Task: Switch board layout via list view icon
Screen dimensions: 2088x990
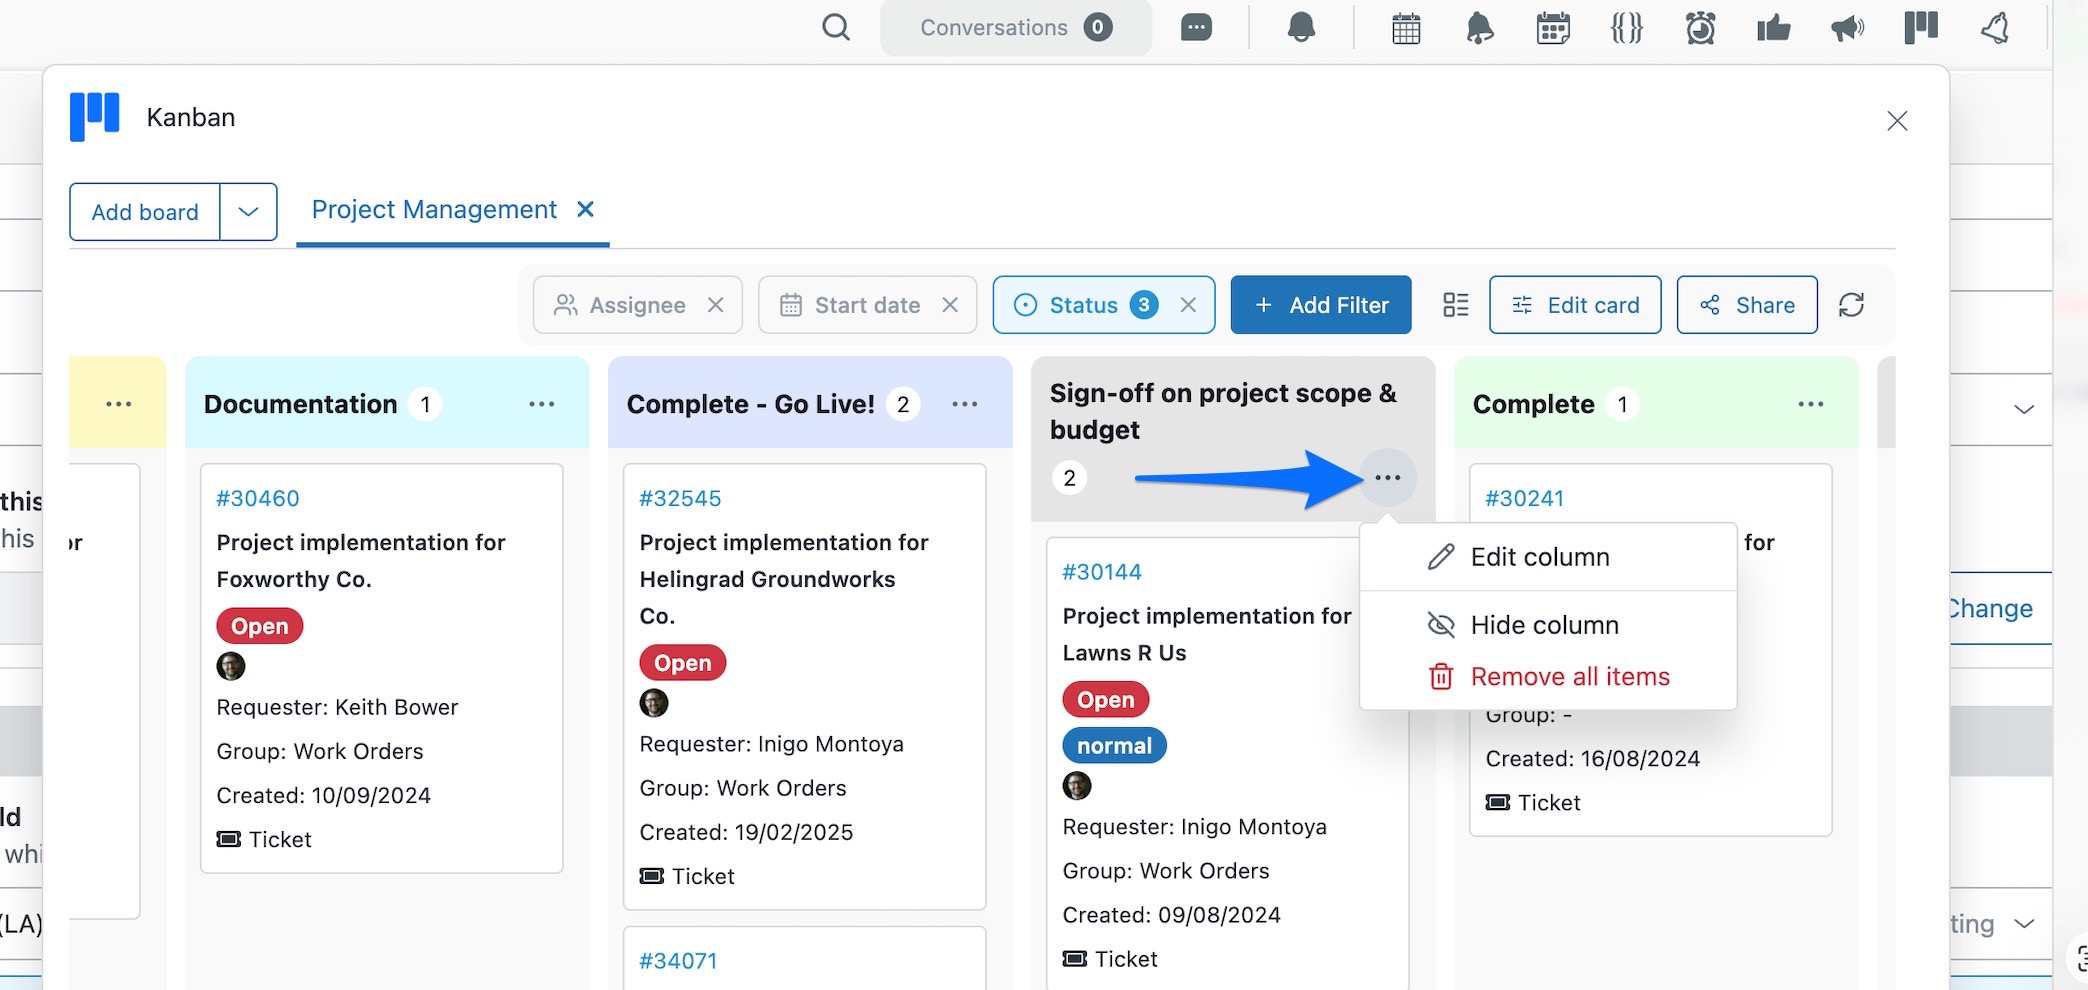Action: coord(1455,305)
